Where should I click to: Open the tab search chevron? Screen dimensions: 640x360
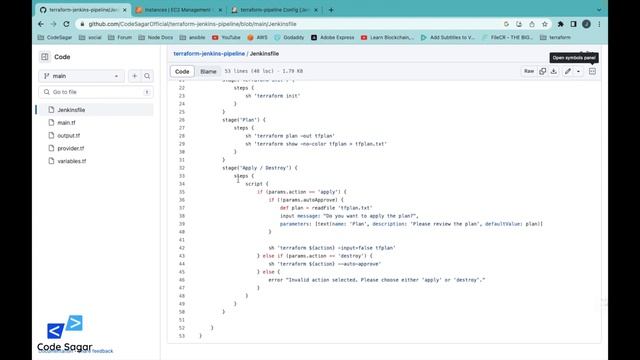[x=599, y=10]
